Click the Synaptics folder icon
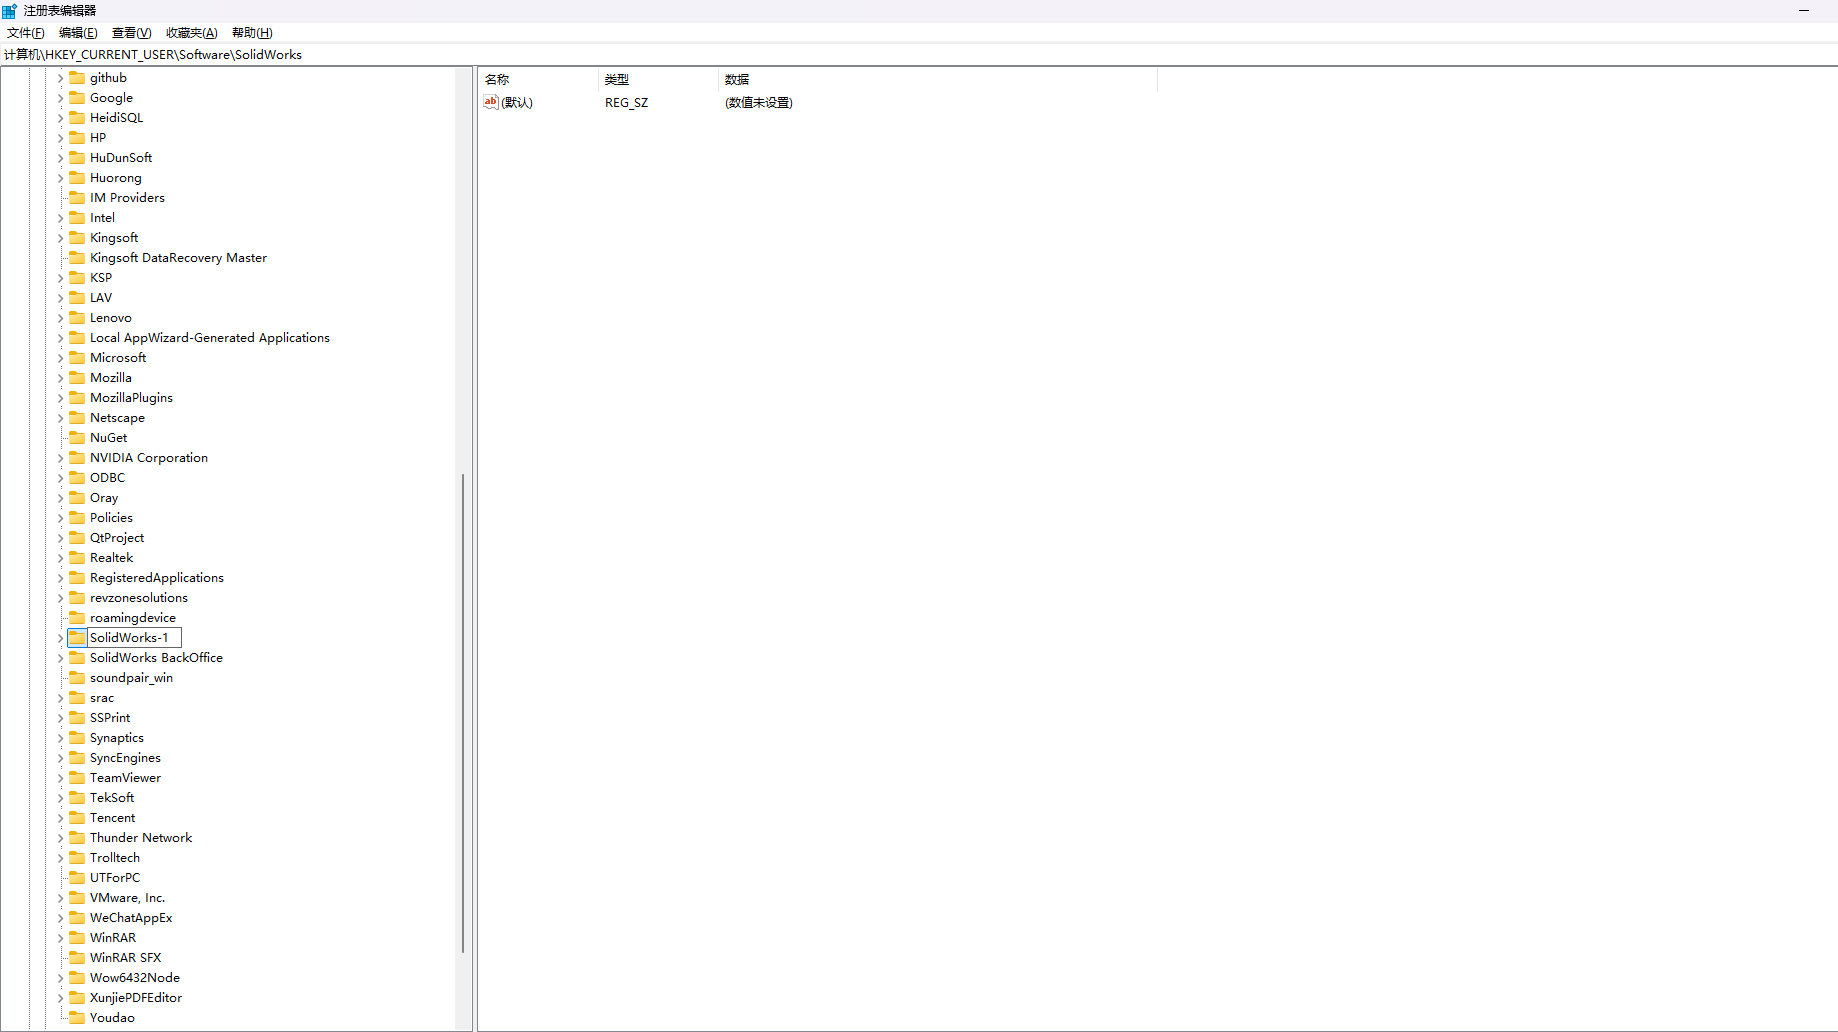The image size is (1838, 1032). pyautogui.click(x=77, y=737)
